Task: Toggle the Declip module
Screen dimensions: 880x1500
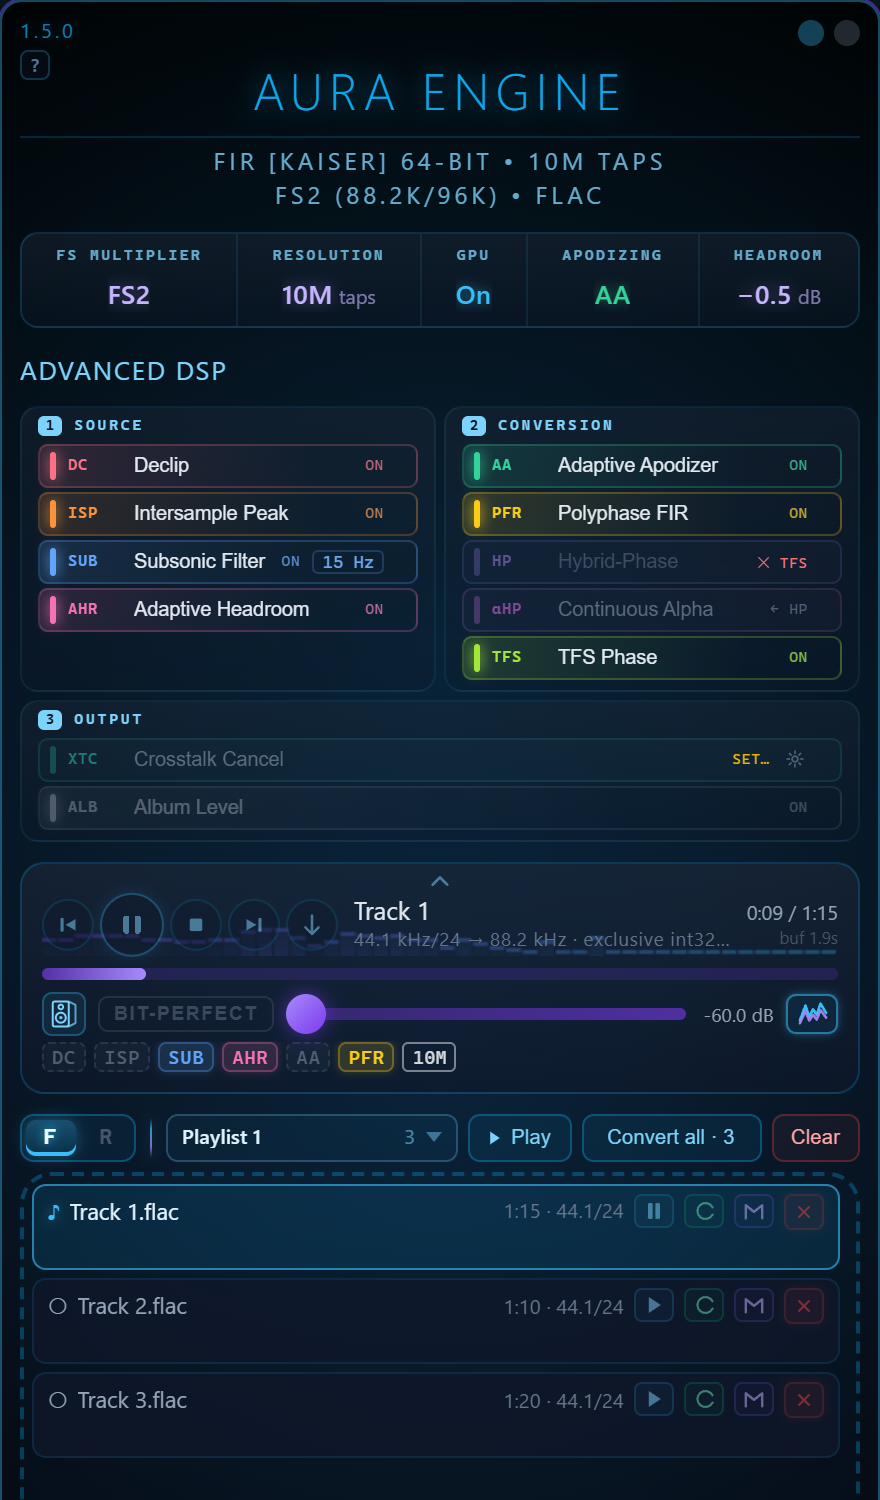Action: click(228, 465)
